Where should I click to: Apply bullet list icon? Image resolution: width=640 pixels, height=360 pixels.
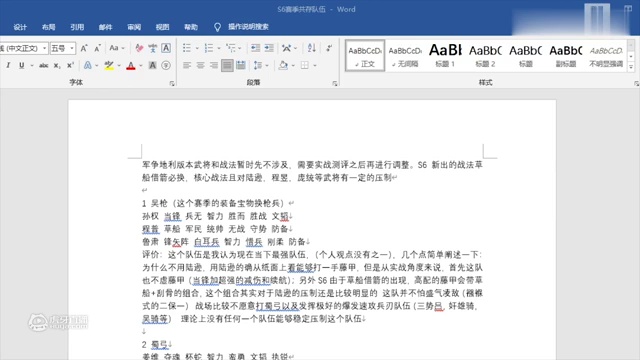tap(187, 48)
